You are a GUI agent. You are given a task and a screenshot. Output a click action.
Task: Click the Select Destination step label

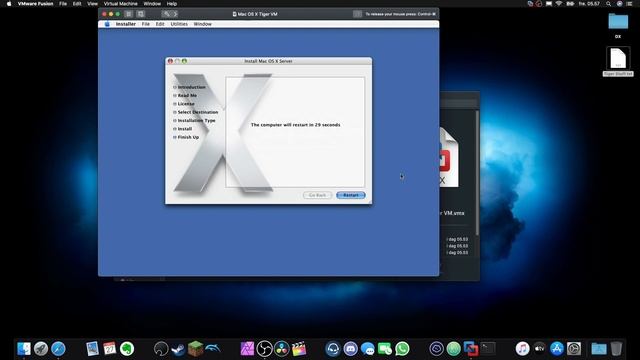pyautogui.click(x=198, y=112)
